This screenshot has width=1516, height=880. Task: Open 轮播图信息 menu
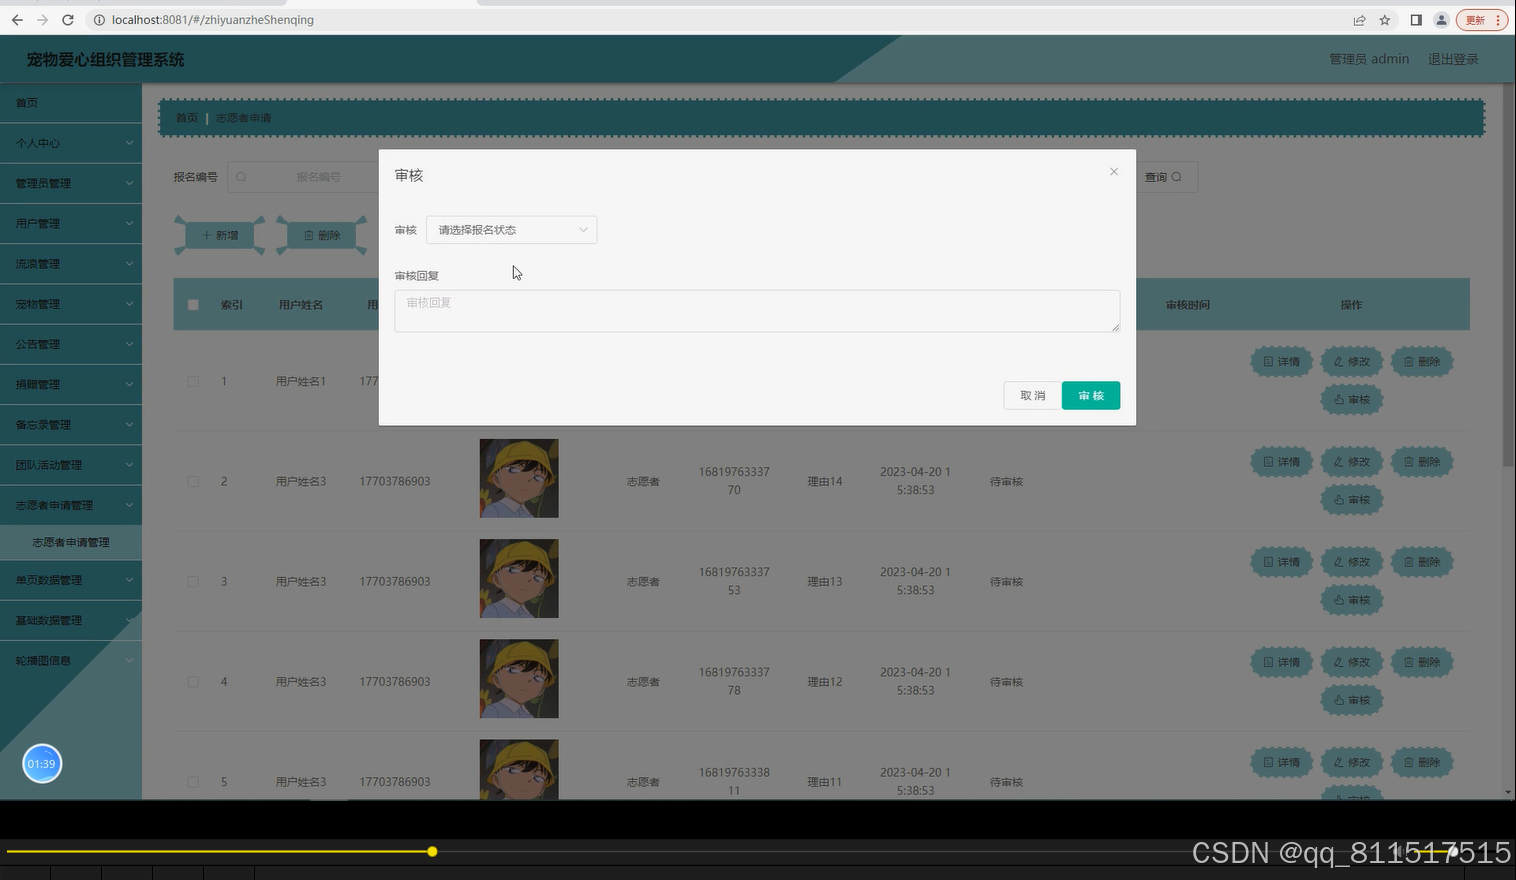(70, 660)
